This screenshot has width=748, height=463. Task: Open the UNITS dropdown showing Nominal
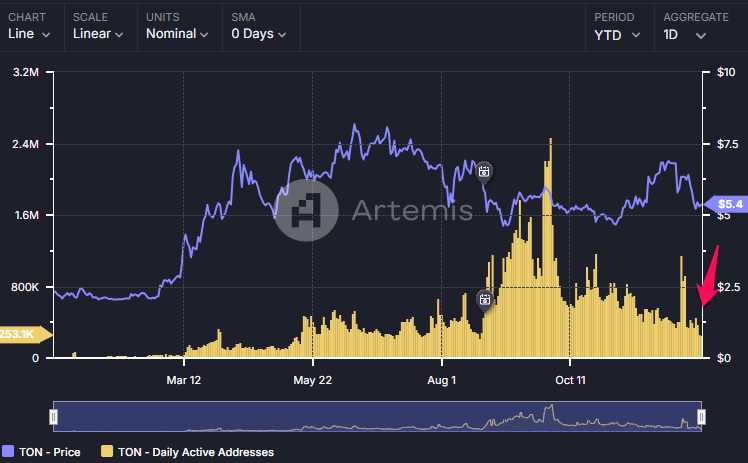click(177, 34)
